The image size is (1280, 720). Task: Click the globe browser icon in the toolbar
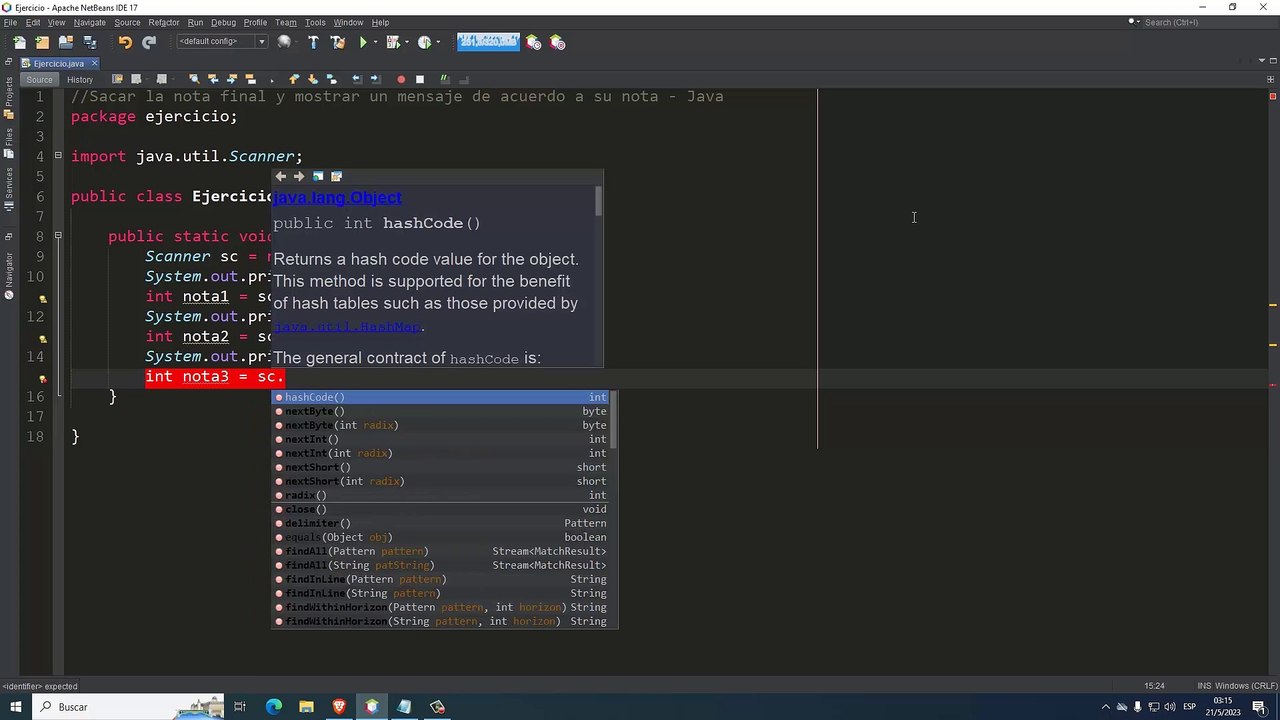click(x=284, y=42)
